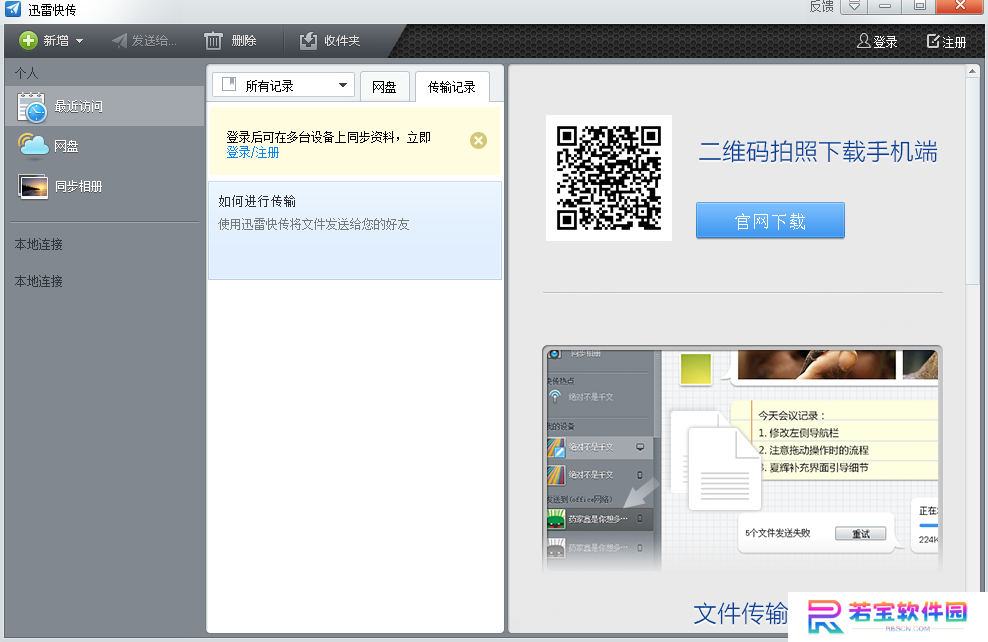The height and width of the screenshot is (642, 988).
Task: Click the 反馈 link in title bar
Action: point(822,6)
